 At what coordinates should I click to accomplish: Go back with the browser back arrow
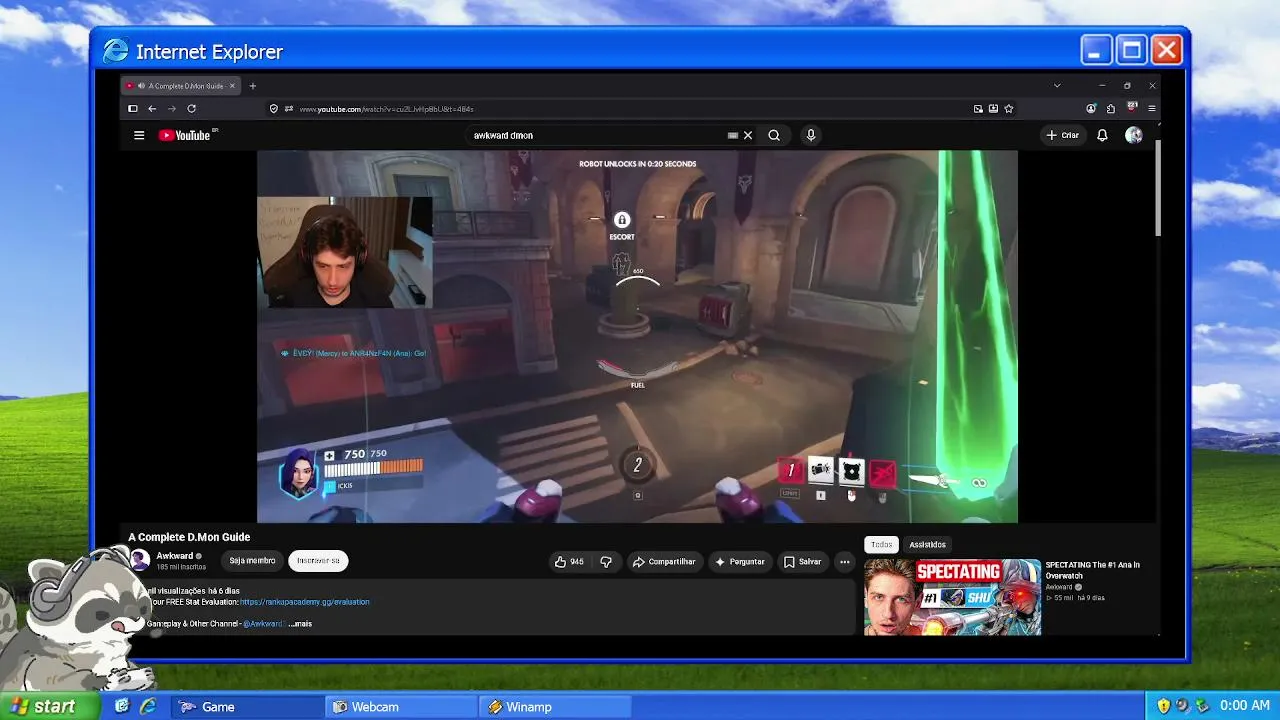click(x=152, y=109)
